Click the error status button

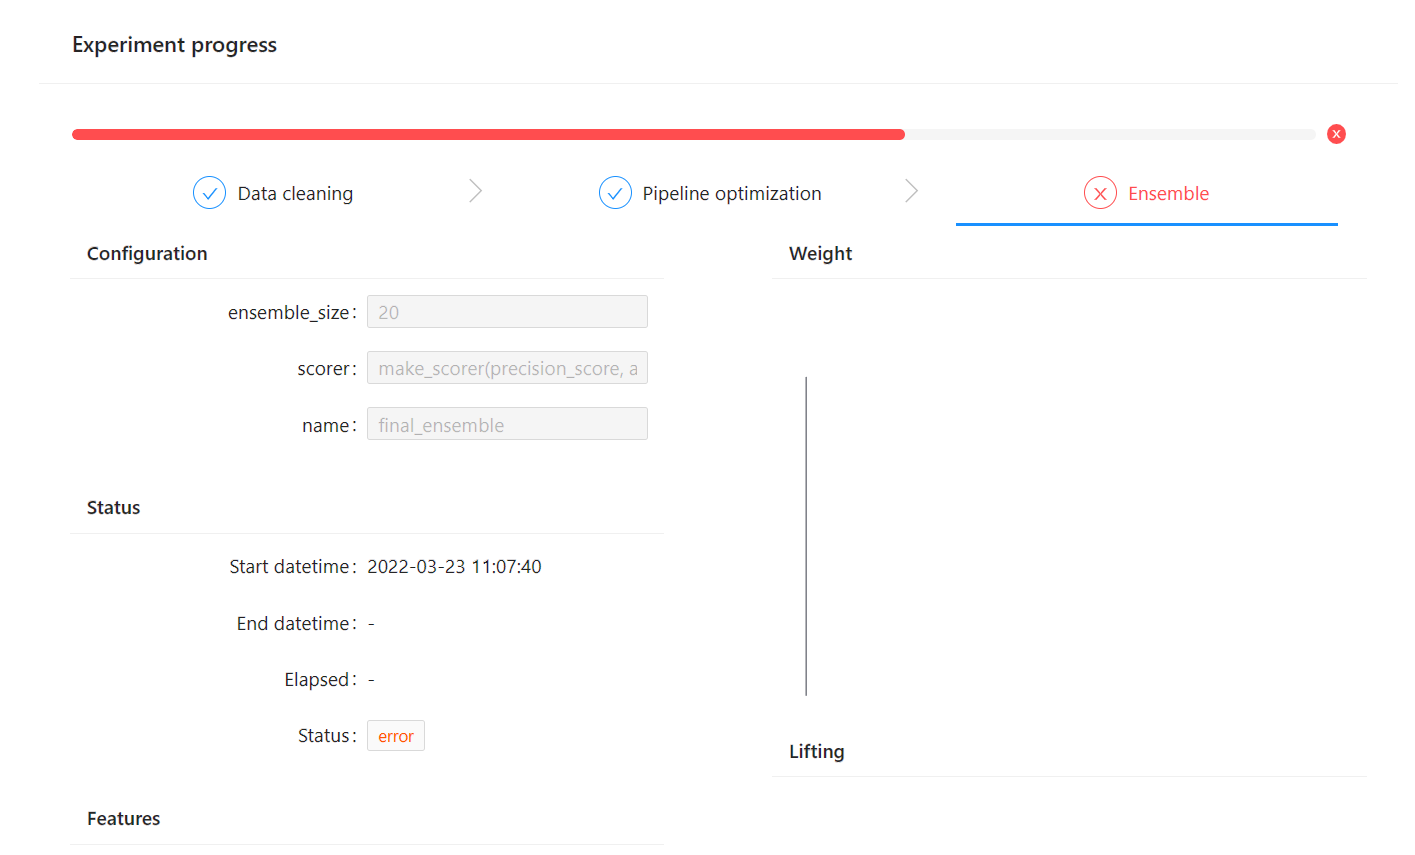pos(395,735)
